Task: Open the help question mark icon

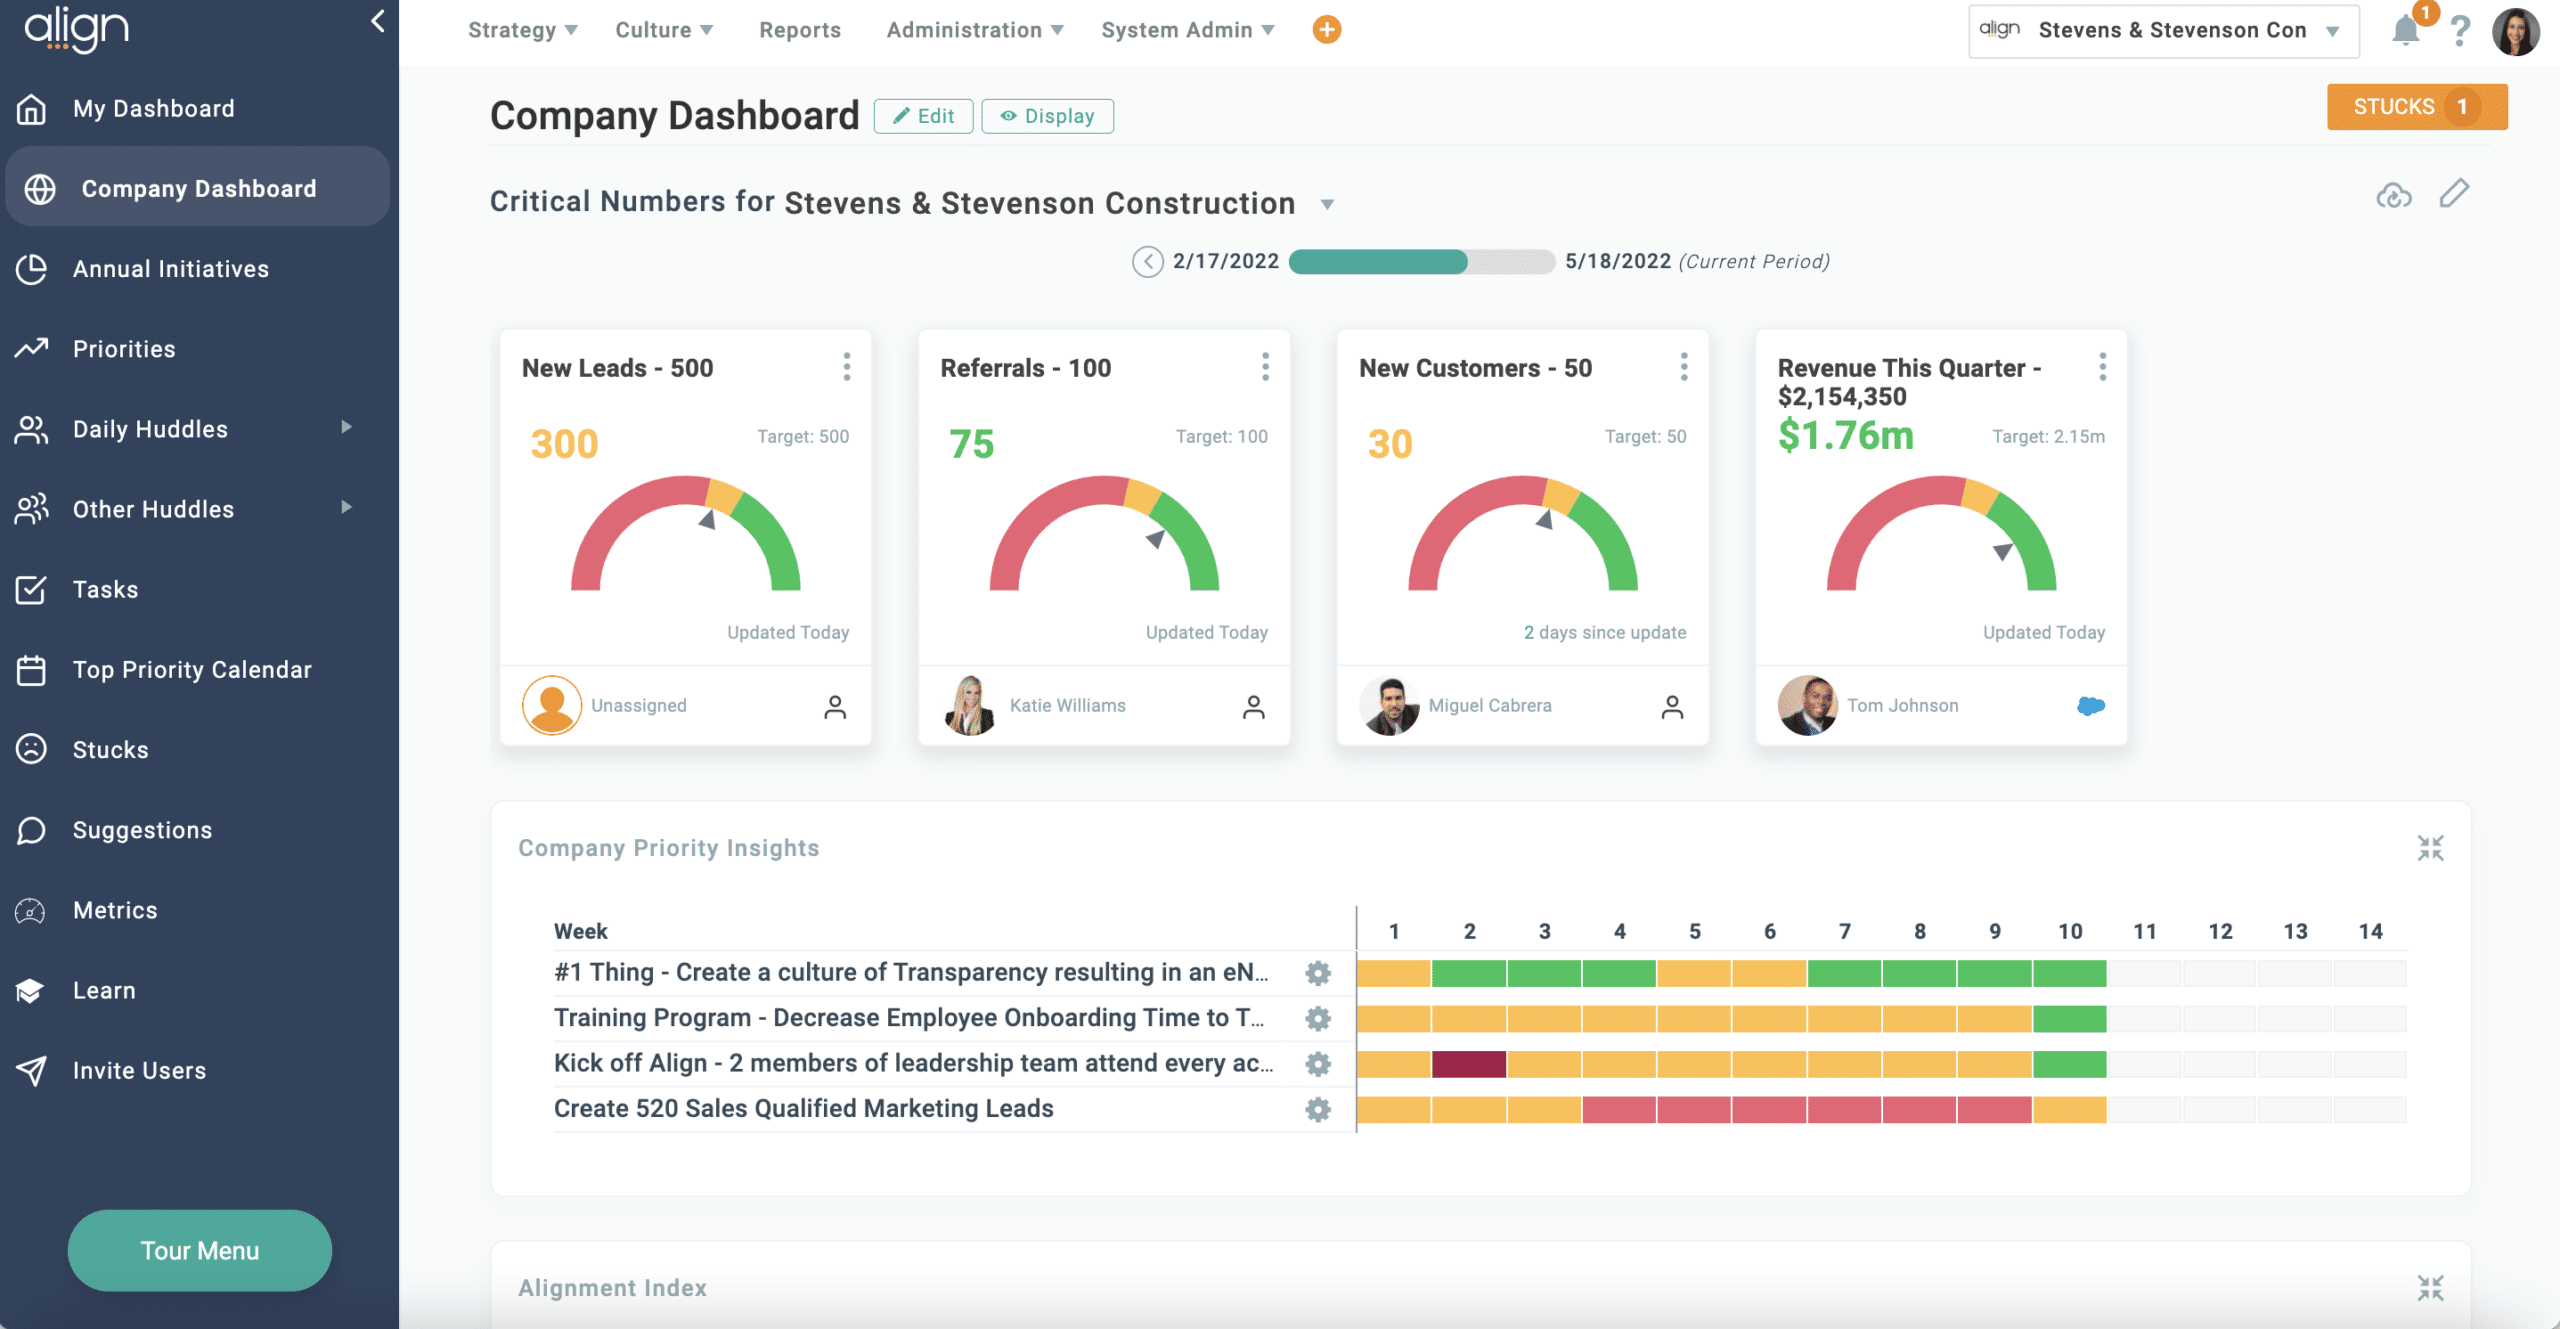Action: (2461, 31)
